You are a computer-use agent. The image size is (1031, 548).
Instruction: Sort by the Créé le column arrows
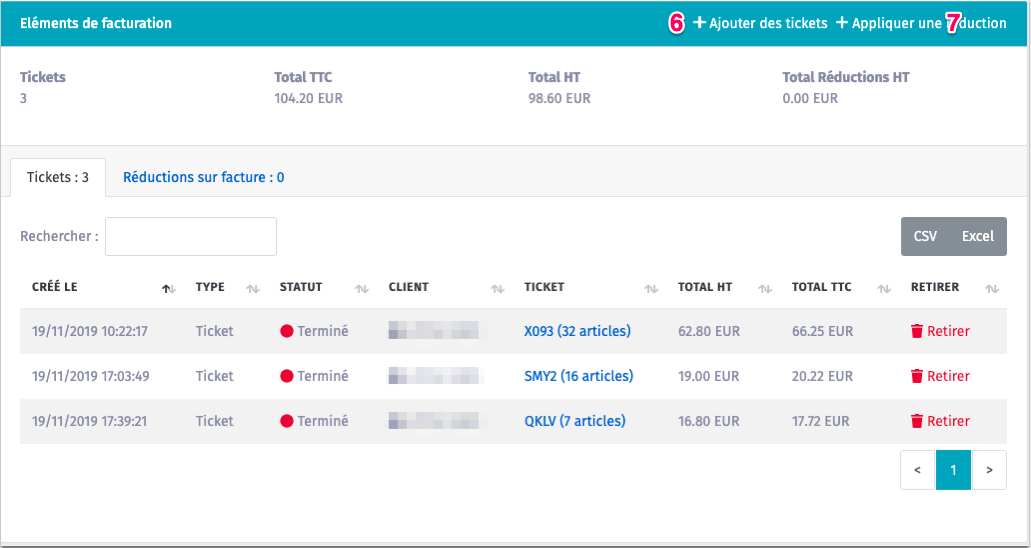click(x=169, y=288)
